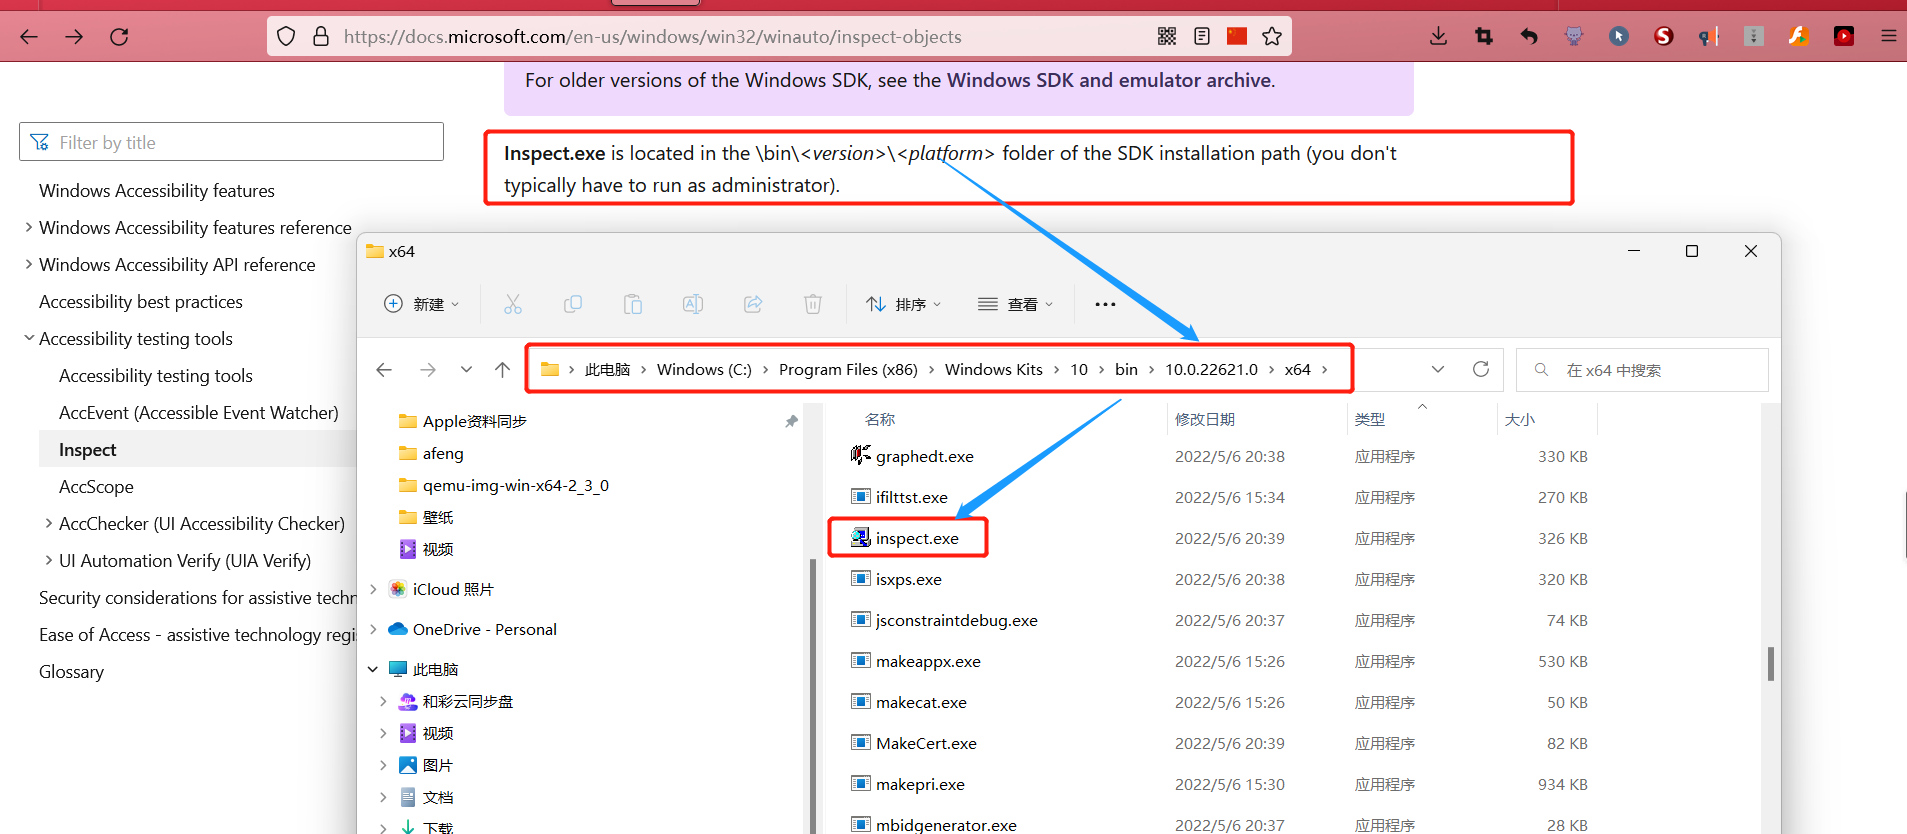Select qemu-img-win-x64-2_3_0 folder
The image size is (1907, 834).
[x=515, y=485]
